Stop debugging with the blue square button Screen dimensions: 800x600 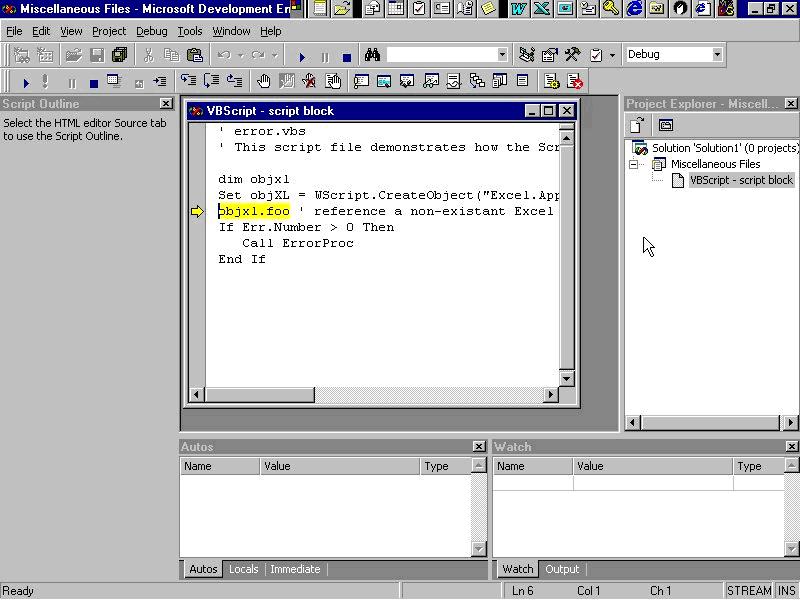pos(347,55)
